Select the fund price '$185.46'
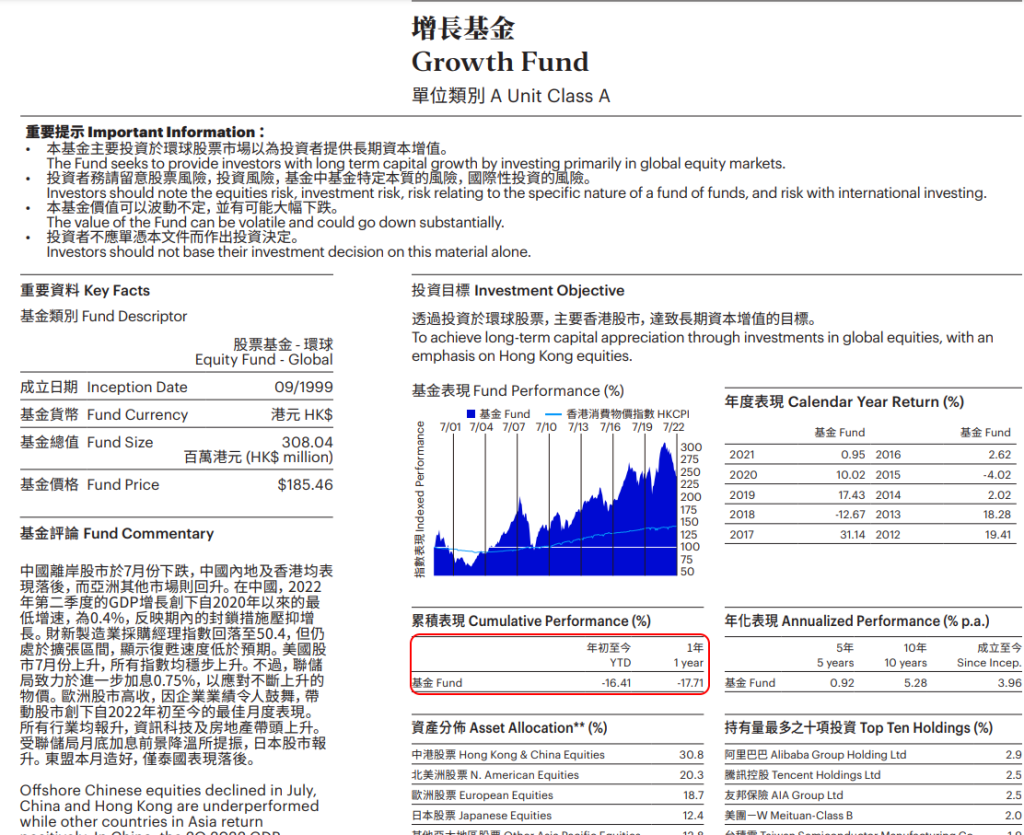Image resolution: width=1024 pixels, height=835 pixels. click(305, 484)
